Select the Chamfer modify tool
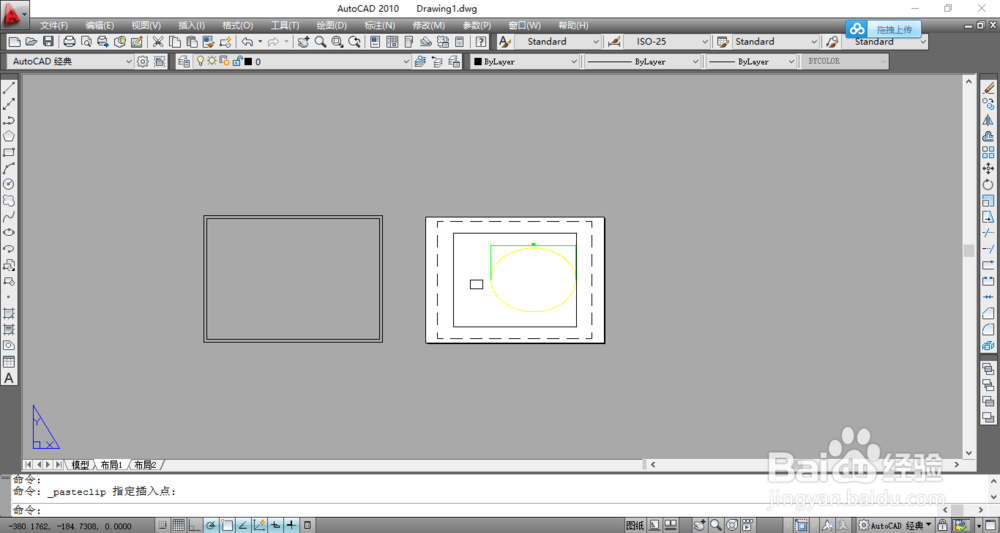Viewport: 1000px width, 533px height. click(988, 313)
